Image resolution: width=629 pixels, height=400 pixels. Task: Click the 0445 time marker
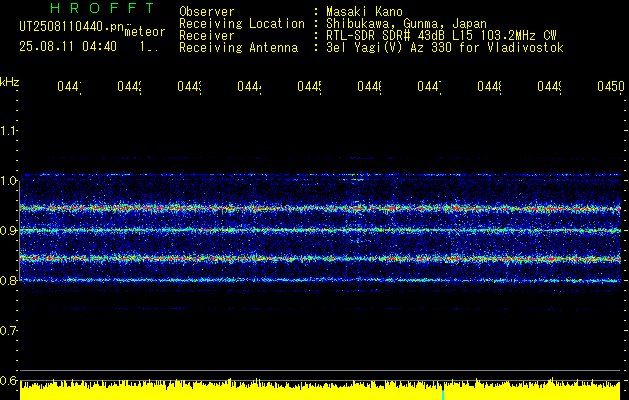coord(309,86)
